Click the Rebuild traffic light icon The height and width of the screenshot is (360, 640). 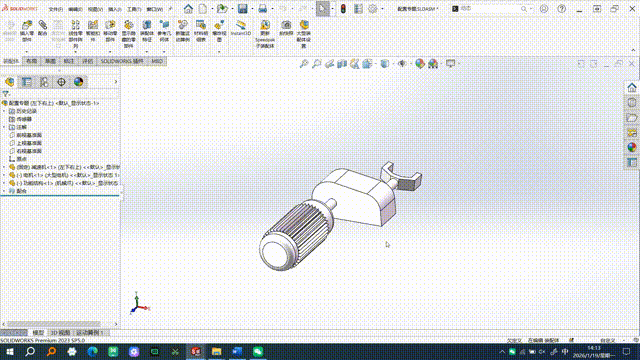[x=343, y=9]
